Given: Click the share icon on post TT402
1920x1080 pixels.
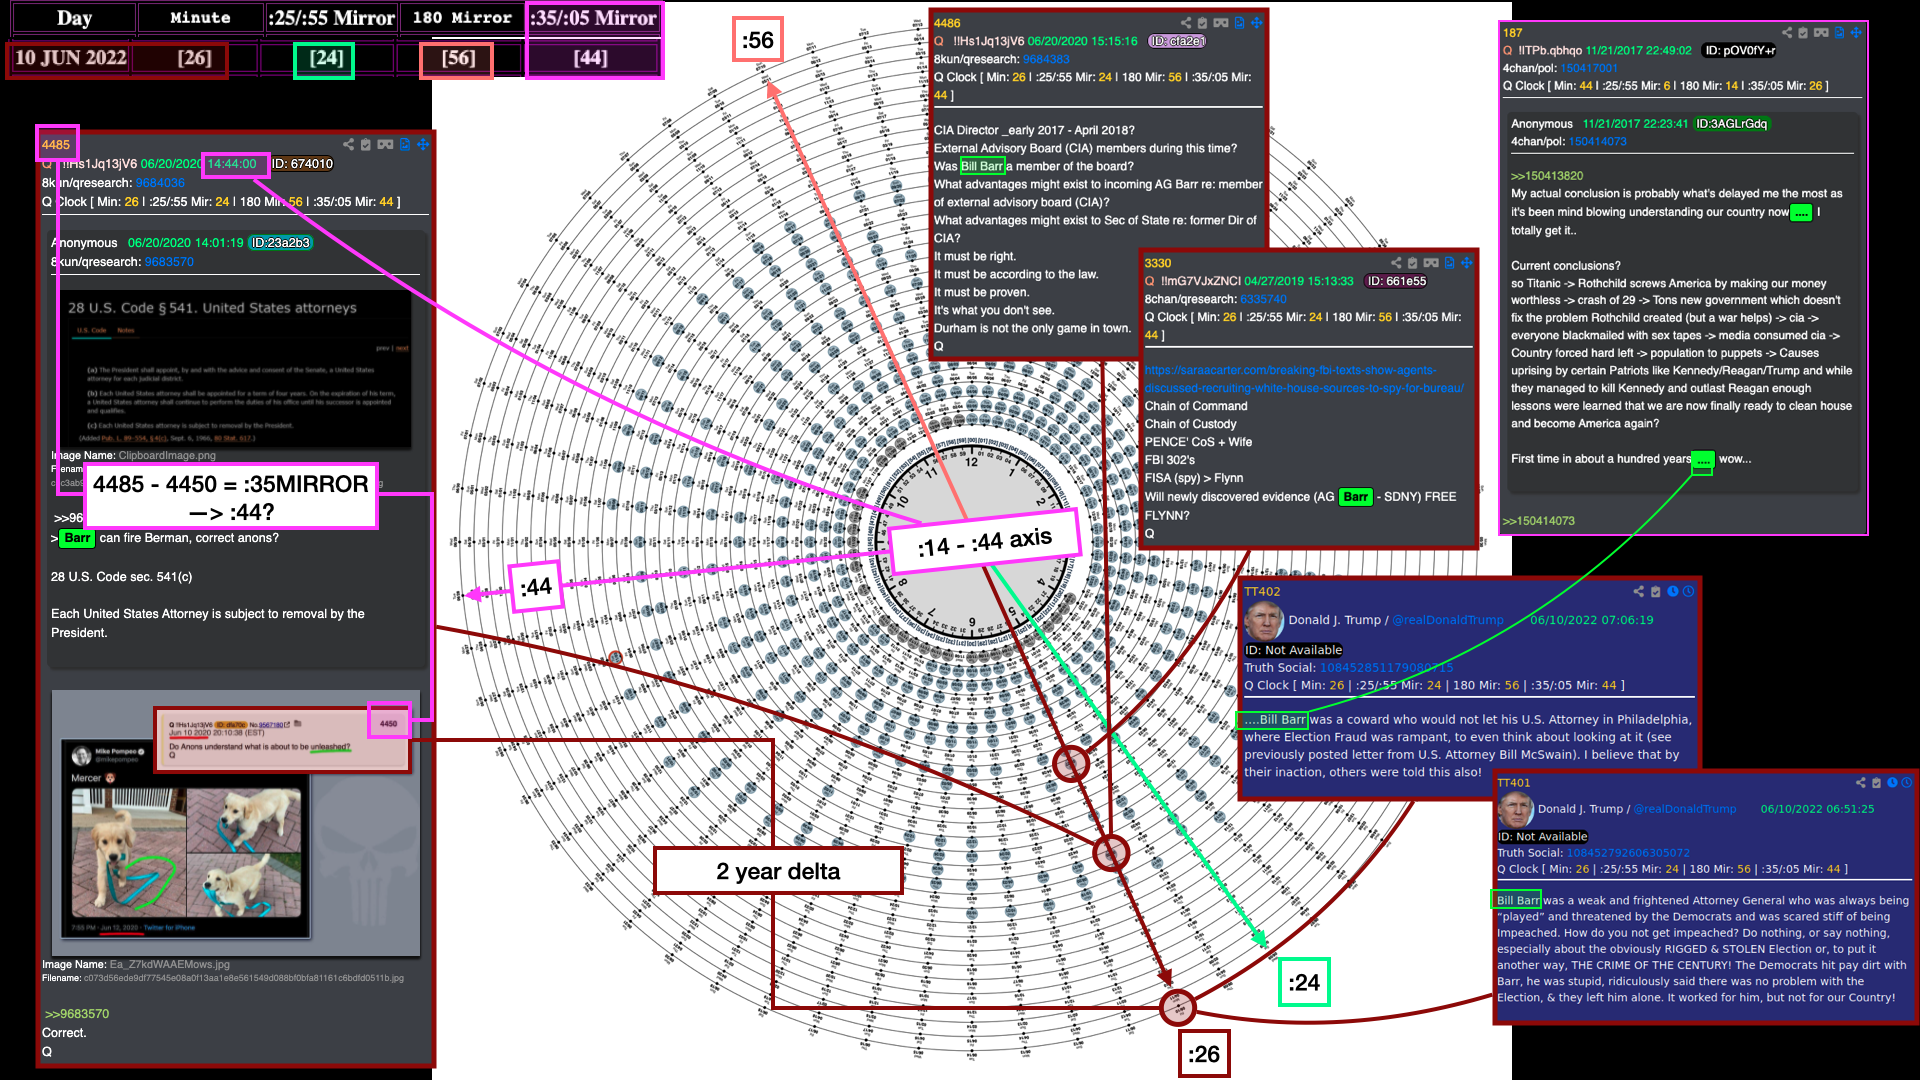Looking at the screenshot, I should click(1638, 592).
